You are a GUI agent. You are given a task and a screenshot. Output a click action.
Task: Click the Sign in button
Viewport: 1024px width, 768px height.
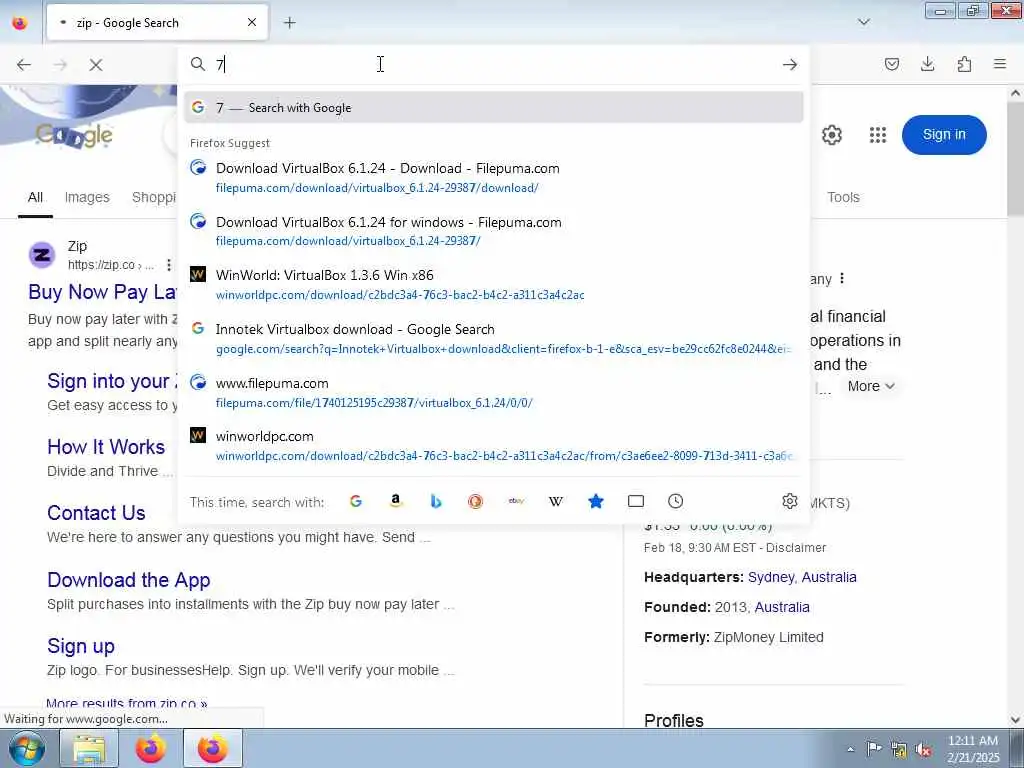point(944,135)
